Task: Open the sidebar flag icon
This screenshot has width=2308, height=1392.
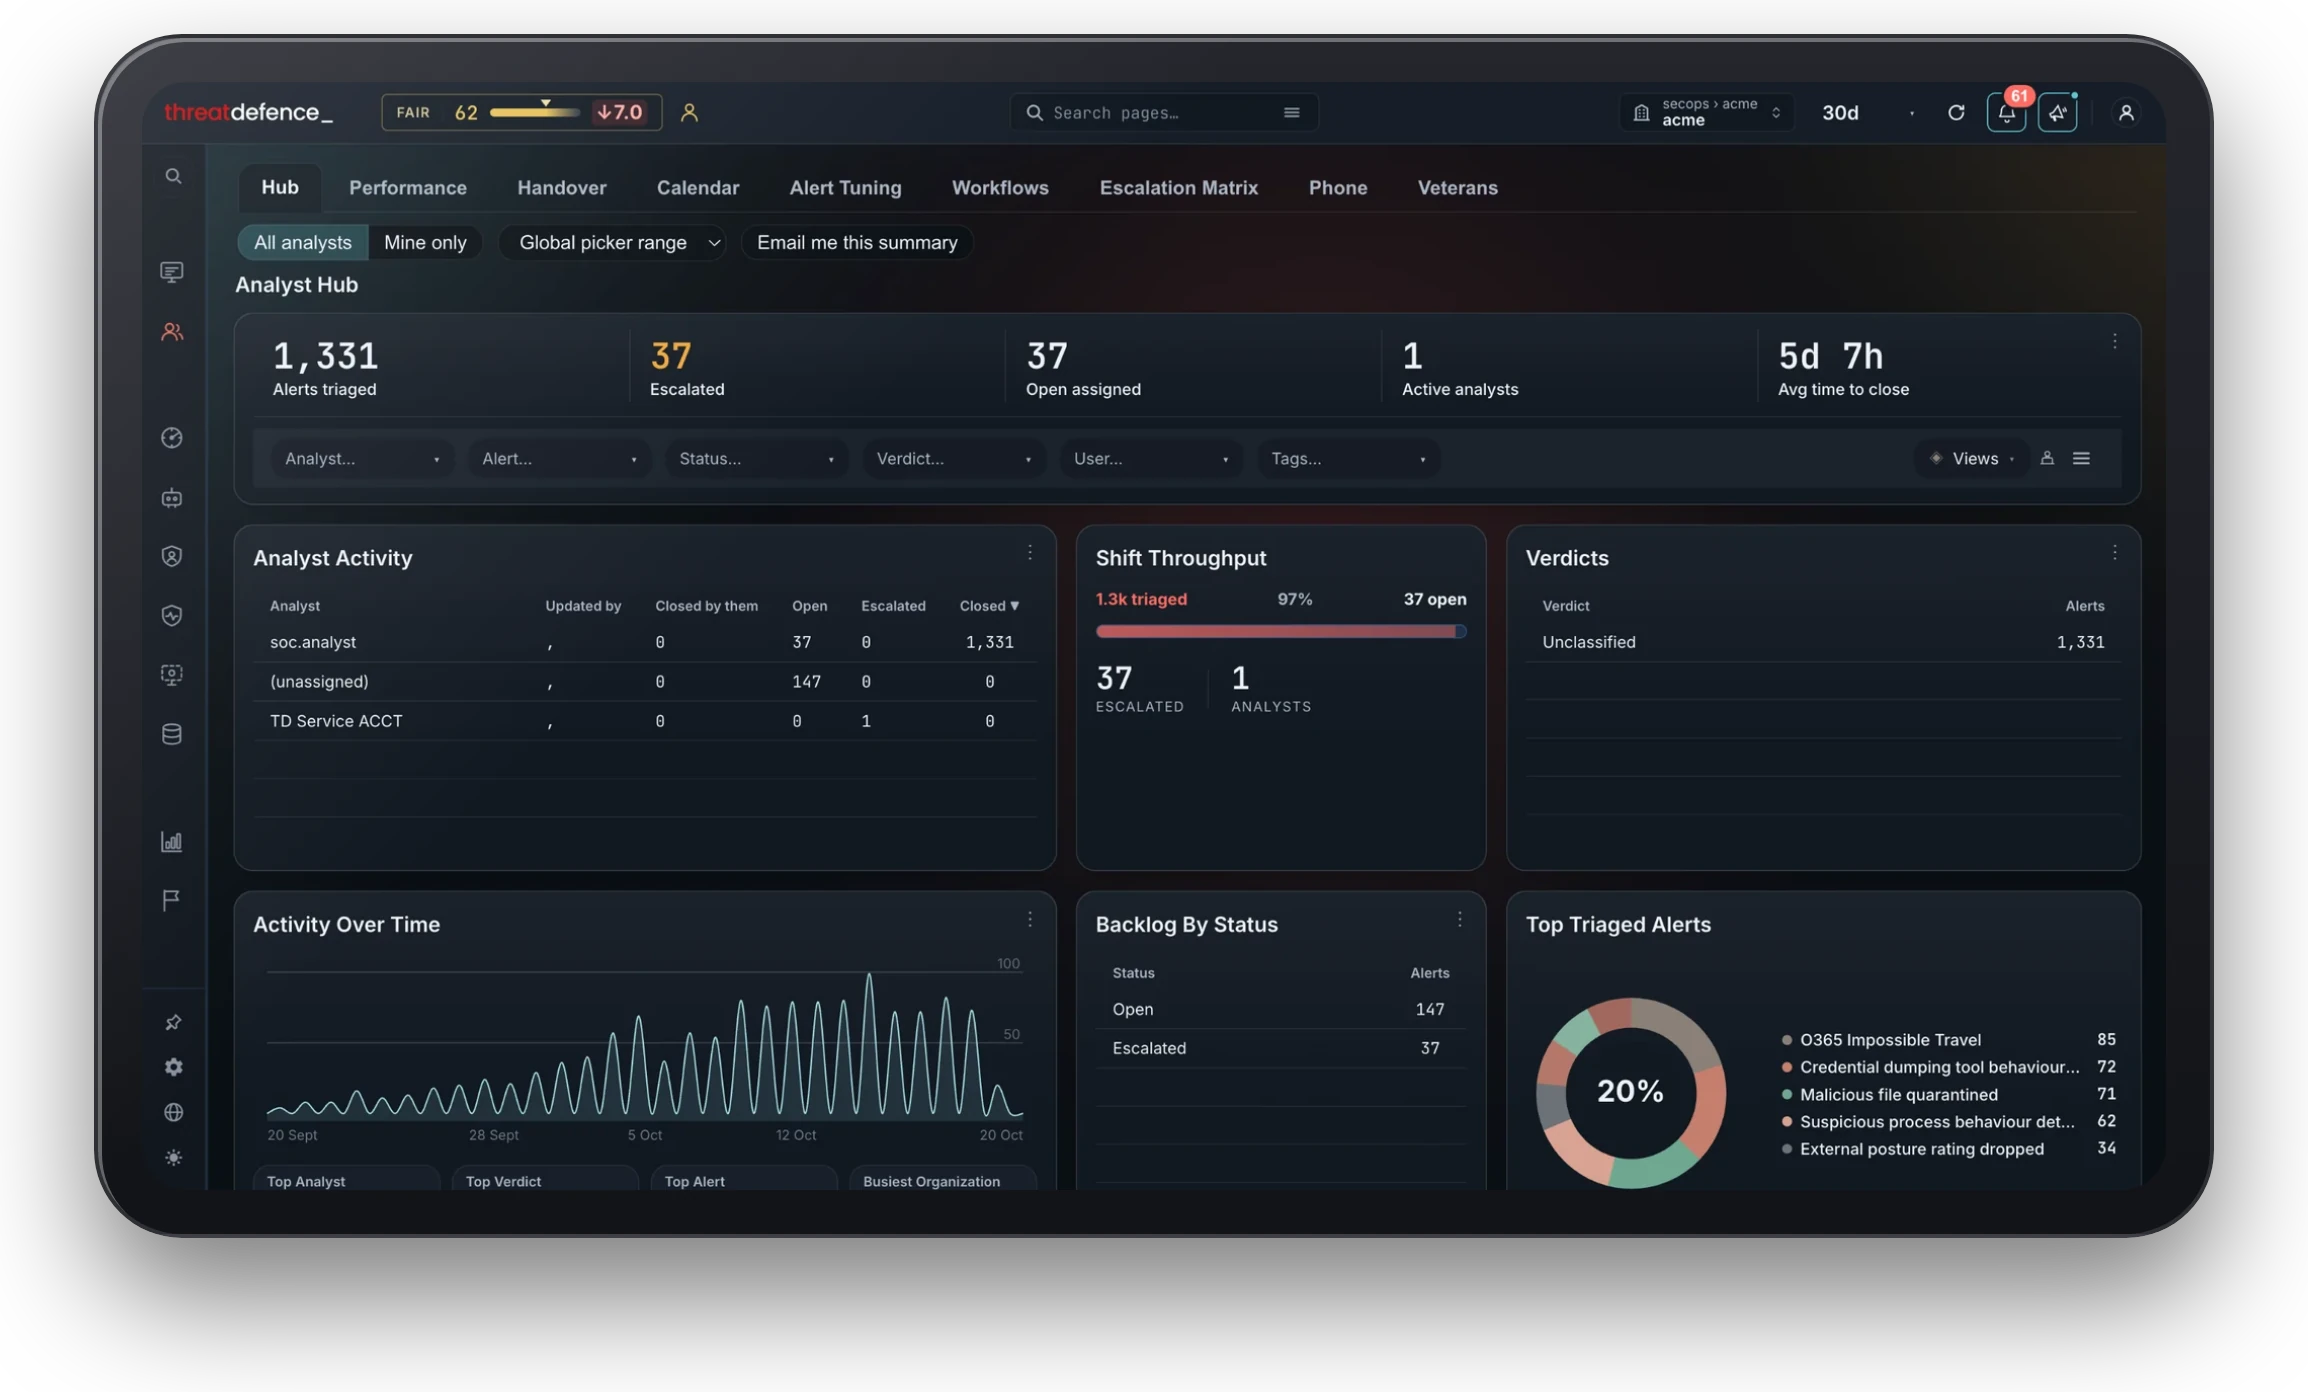Action: point(172,900)
